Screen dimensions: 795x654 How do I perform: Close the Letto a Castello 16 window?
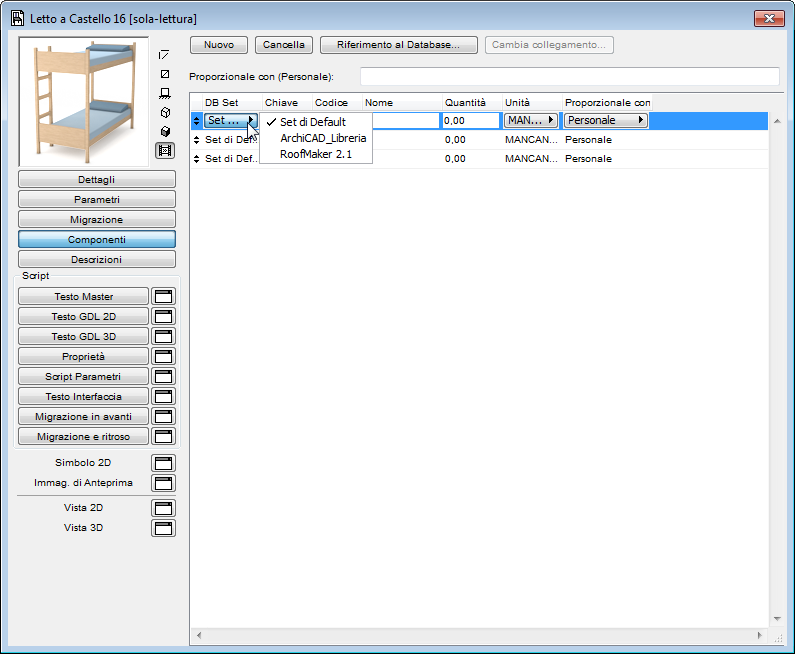[769, 19]
